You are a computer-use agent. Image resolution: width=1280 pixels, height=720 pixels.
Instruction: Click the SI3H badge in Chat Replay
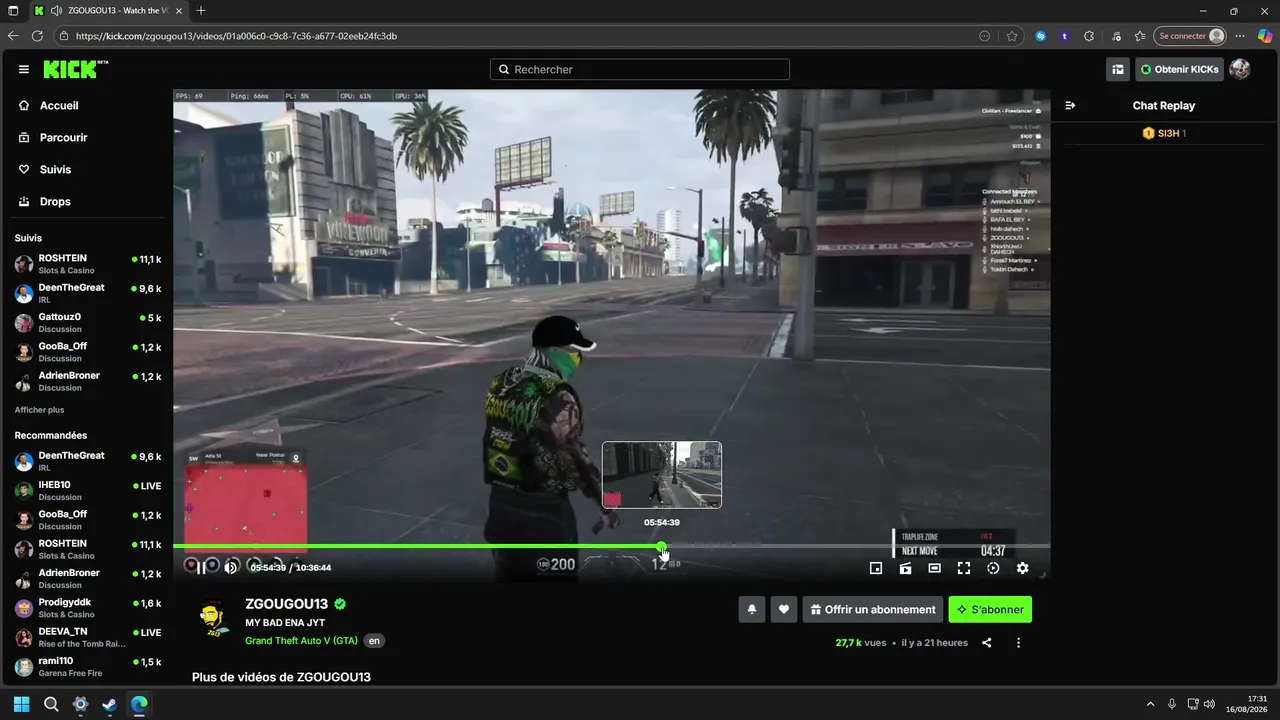click(1164, 133)
